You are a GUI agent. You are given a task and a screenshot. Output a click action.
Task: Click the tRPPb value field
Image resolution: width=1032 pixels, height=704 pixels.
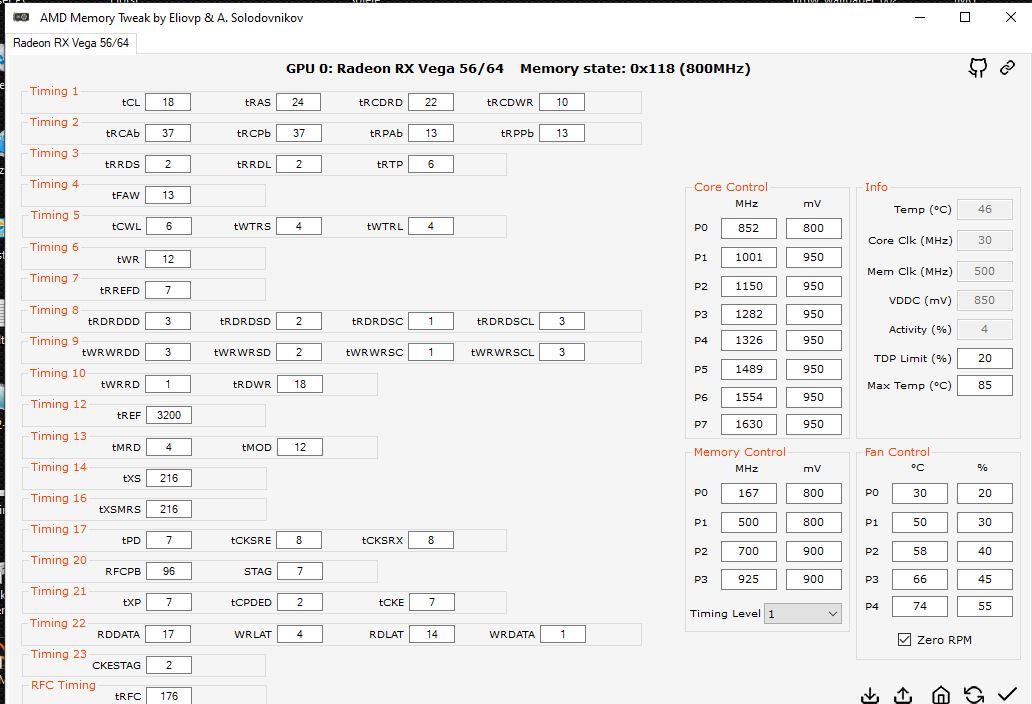pos(561,133)
